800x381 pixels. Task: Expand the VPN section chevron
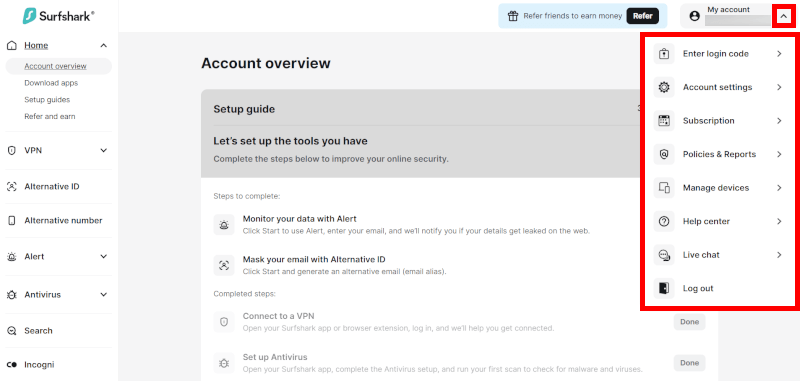tap(104, 150)
